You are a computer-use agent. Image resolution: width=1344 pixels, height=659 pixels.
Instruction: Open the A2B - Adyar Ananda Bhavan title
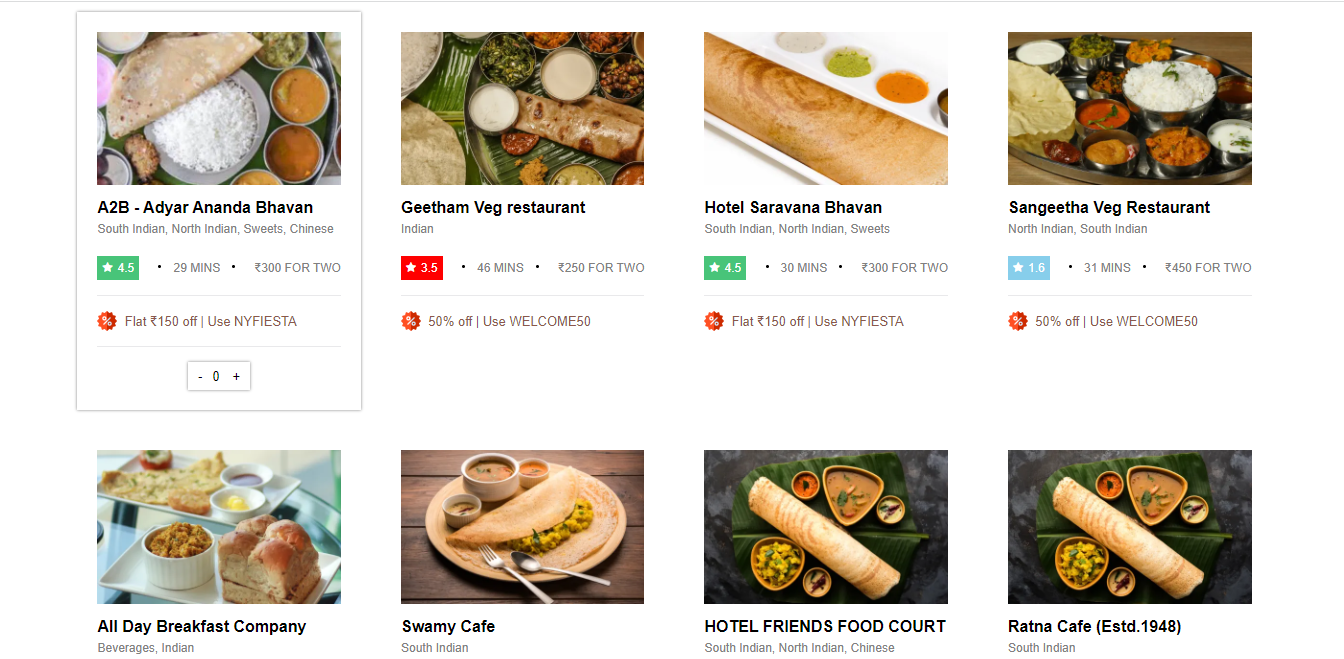tap(205, 208)
